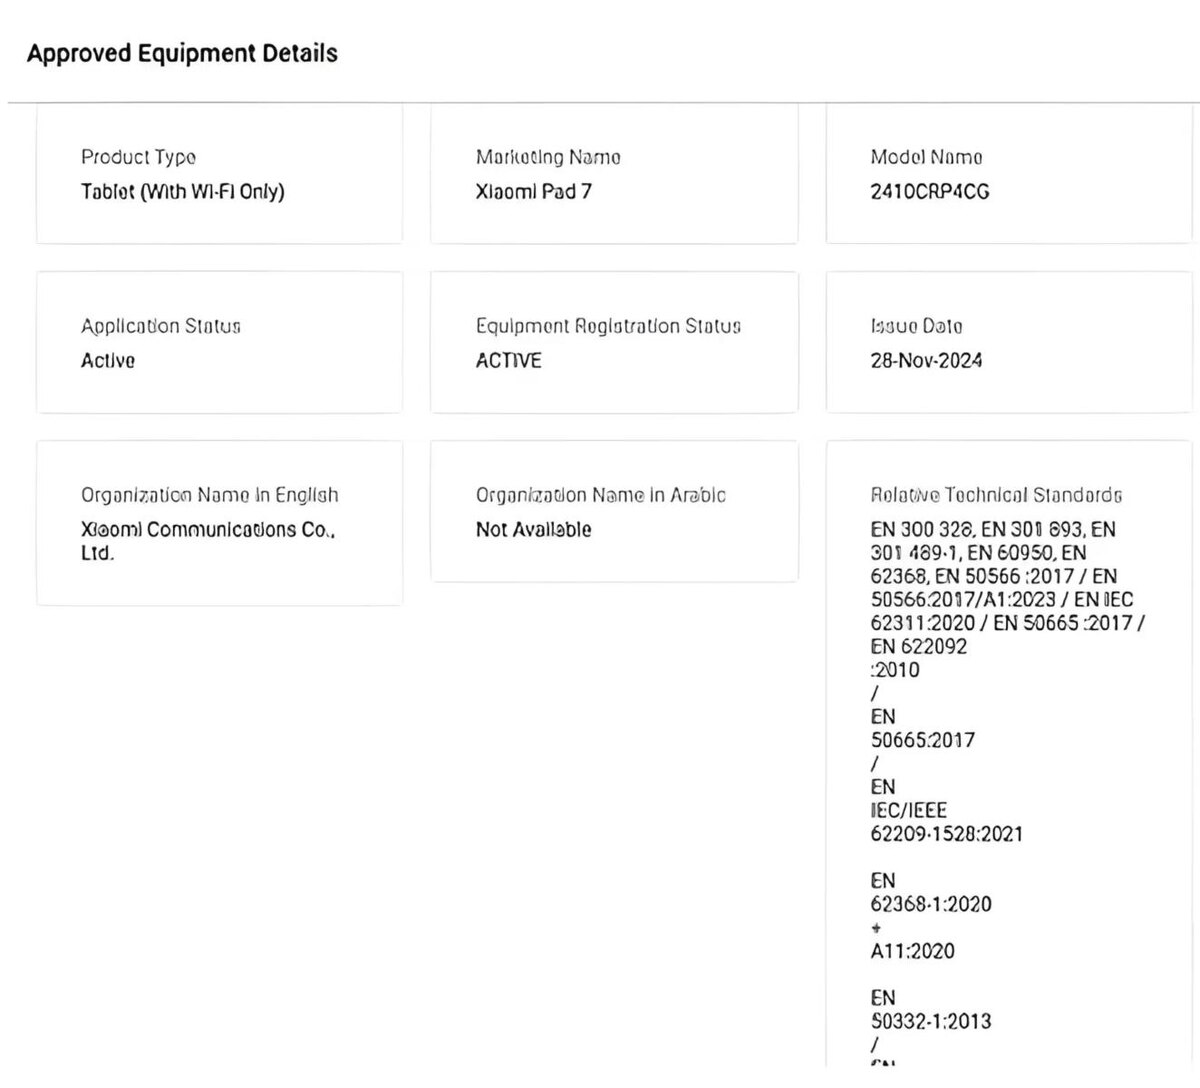Click the Organization Name in Arabic label
Image resolution: width=1200 pixels, height=1088 pixels.
[x=600, y=495]
